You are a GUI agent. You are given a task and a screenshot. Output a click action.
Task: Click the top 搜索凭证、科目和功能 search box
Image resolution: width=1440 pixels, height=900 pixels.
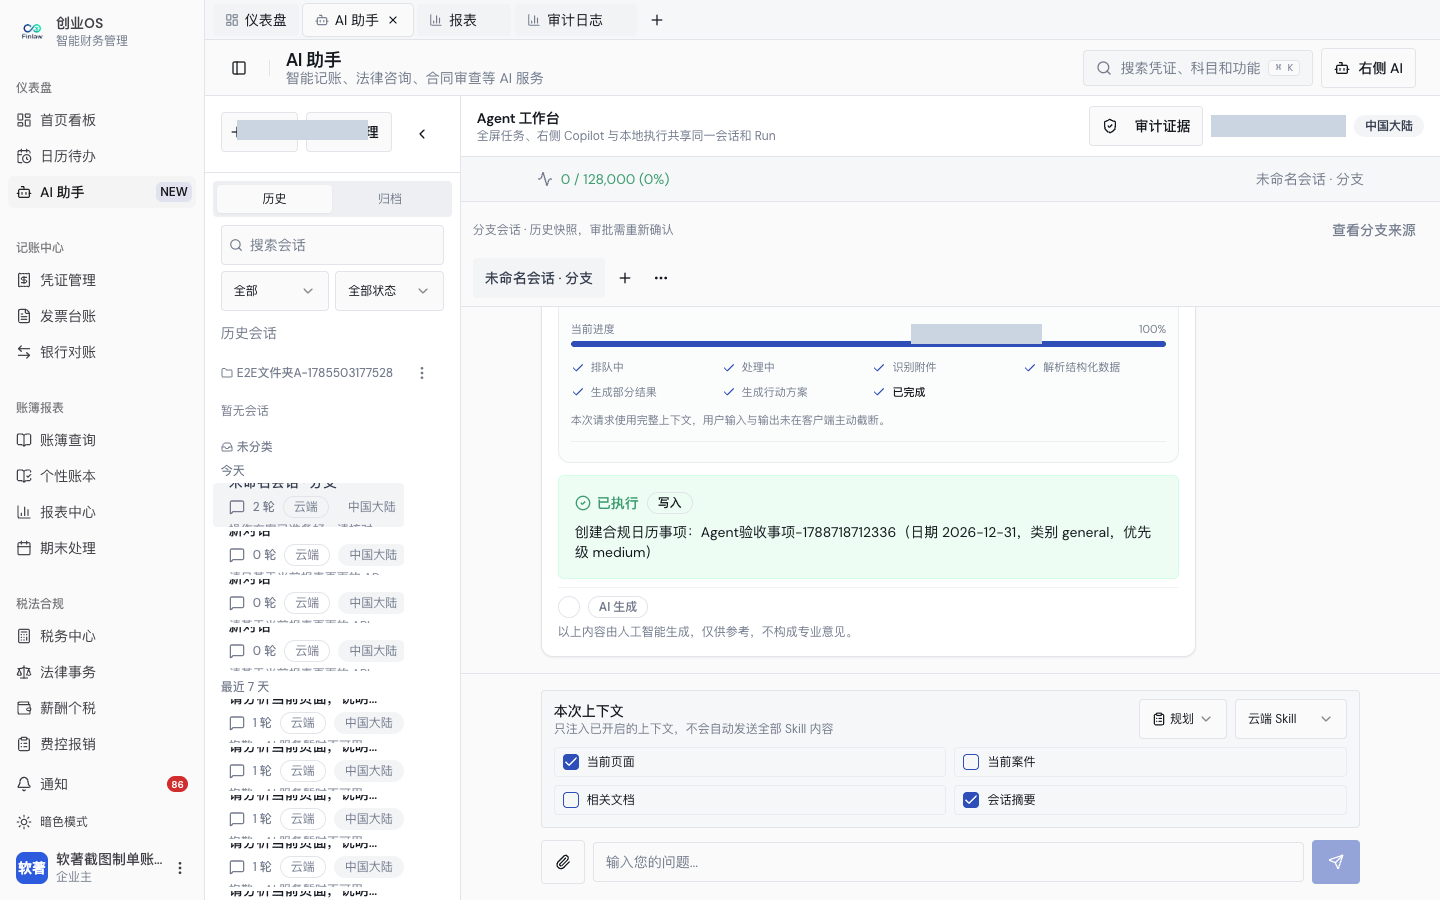coord(1198,68)
